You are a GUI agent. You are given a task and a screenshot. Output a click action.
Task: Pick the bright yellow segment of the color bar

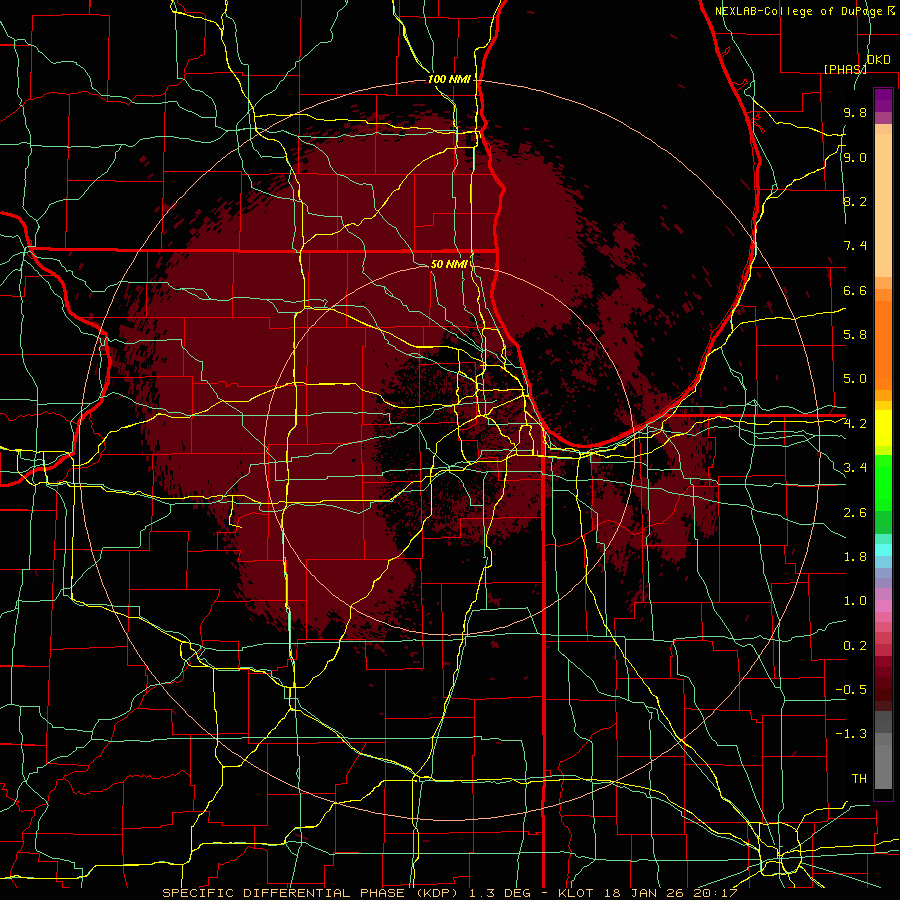coord(883,428)
